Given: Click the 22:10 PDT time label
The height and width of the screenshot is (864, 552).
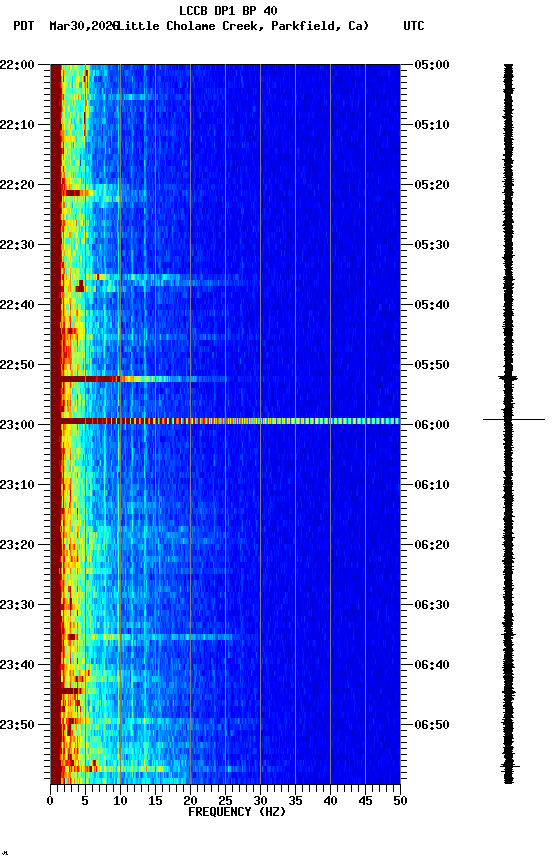Looking at the screenshot, I should [x=17, y=125].
